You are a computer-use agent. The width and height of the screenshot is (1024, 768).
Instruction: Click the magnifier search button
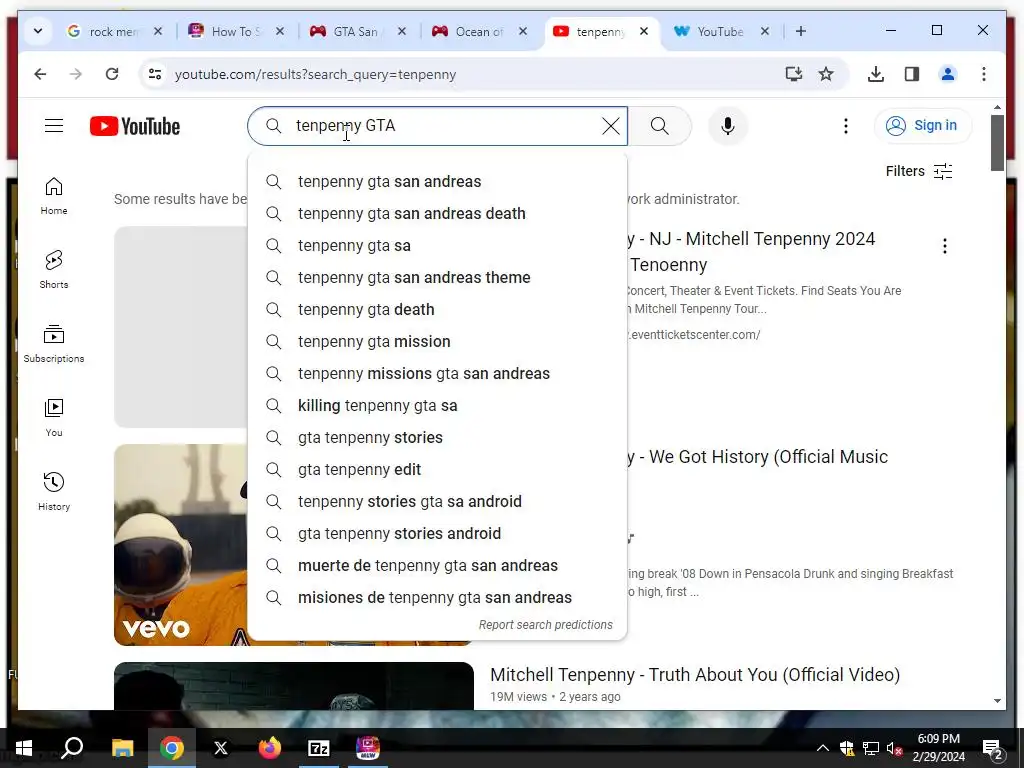click(x=660, y=125)
